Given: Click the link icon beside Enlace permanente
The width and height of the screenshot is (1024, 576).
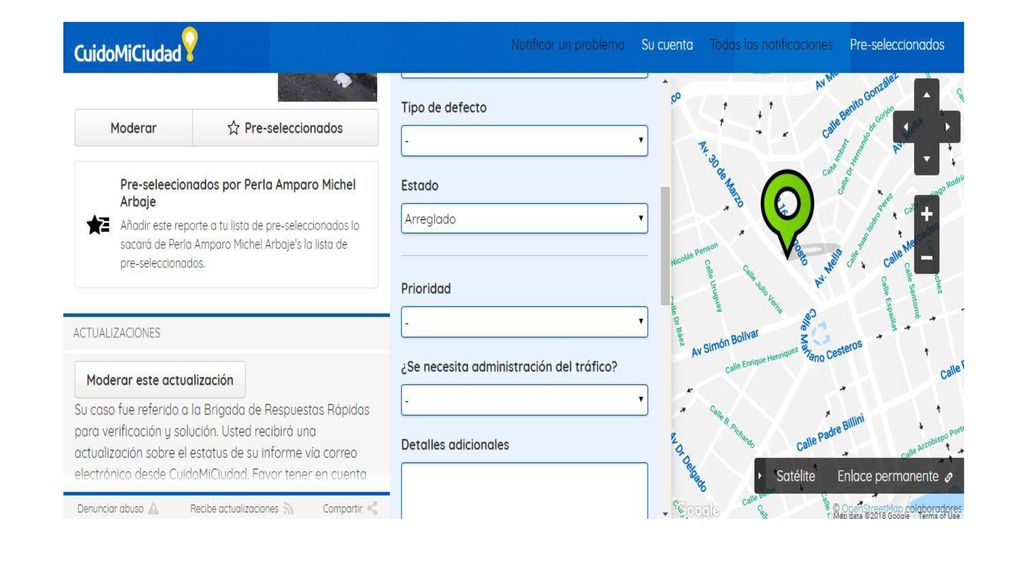Looking at the screenshot, I should pos(949,477).
